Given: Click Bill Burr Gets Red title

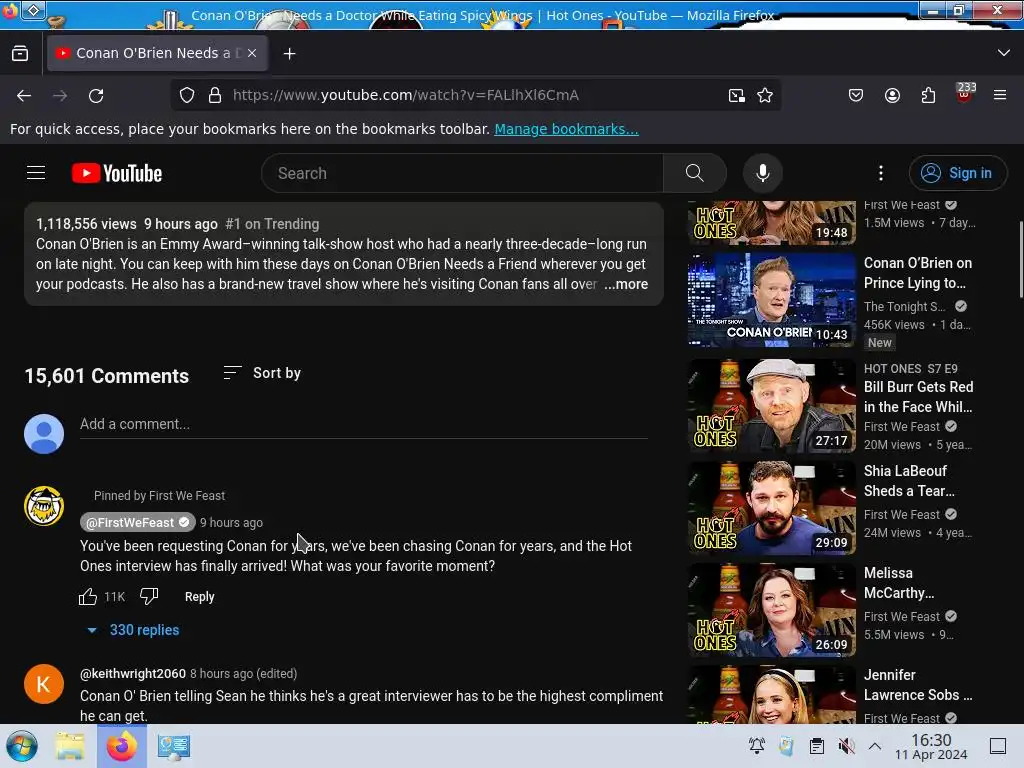Looking at the screenshot, I should click(918, 397).
